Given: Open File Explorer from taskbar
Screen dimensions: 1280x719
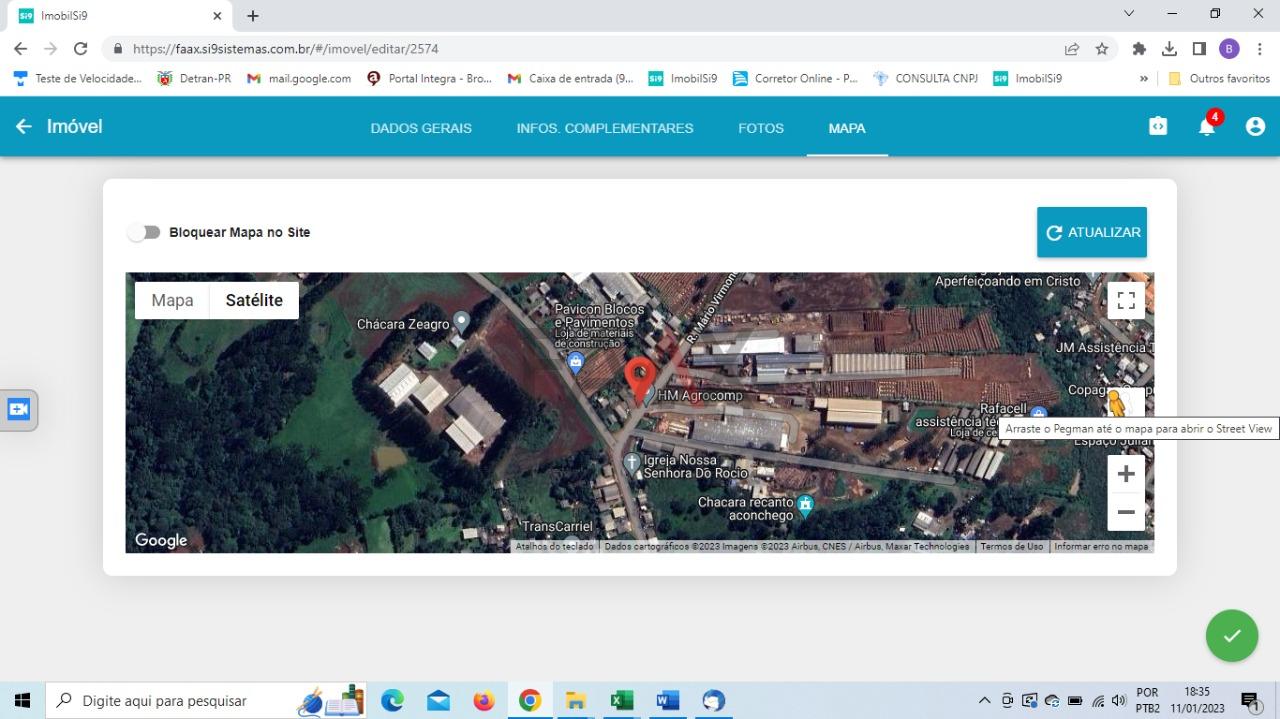Looking at the screenshot, I should [x=576, y=700].
